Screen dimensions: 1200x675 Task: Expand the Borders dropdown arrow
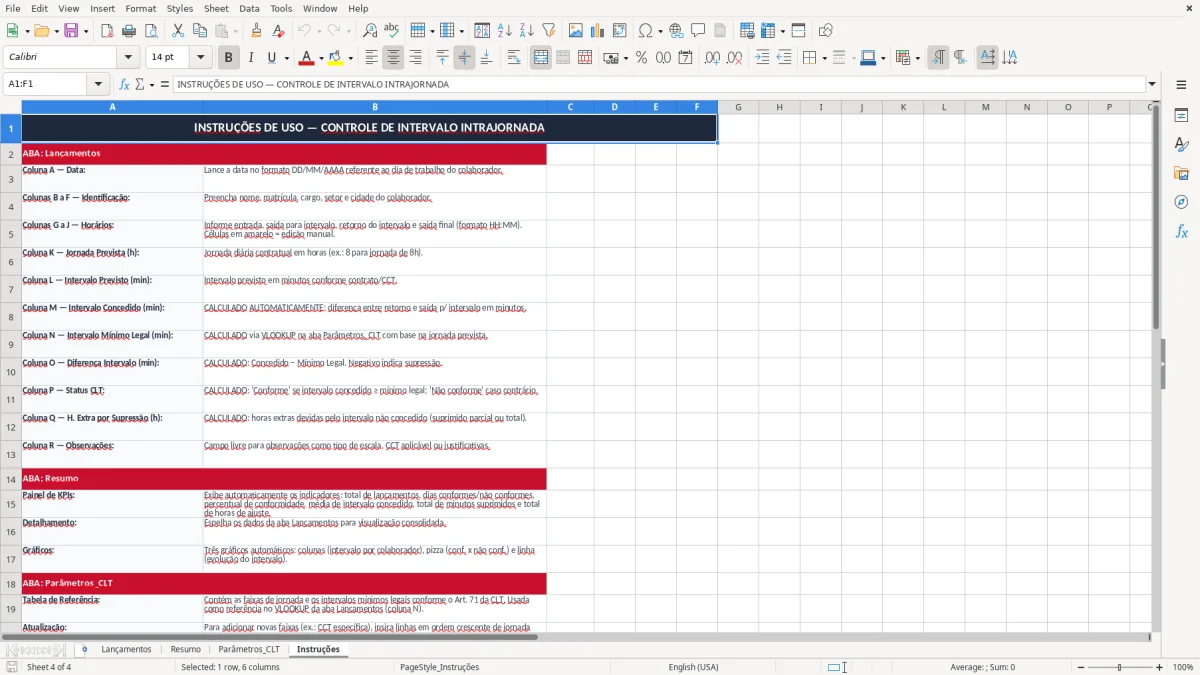click(x=824, y=58)
